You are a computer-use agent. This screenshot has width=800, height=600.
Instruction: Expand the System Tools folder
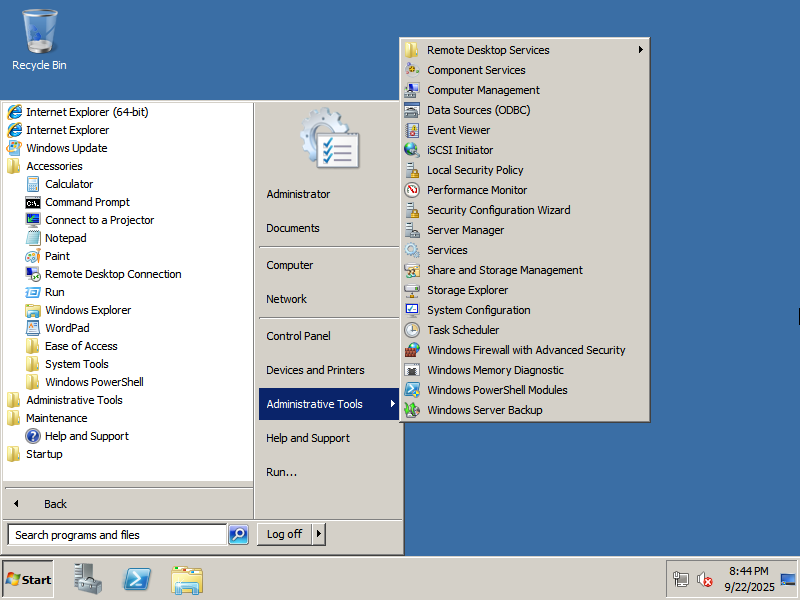76,364
